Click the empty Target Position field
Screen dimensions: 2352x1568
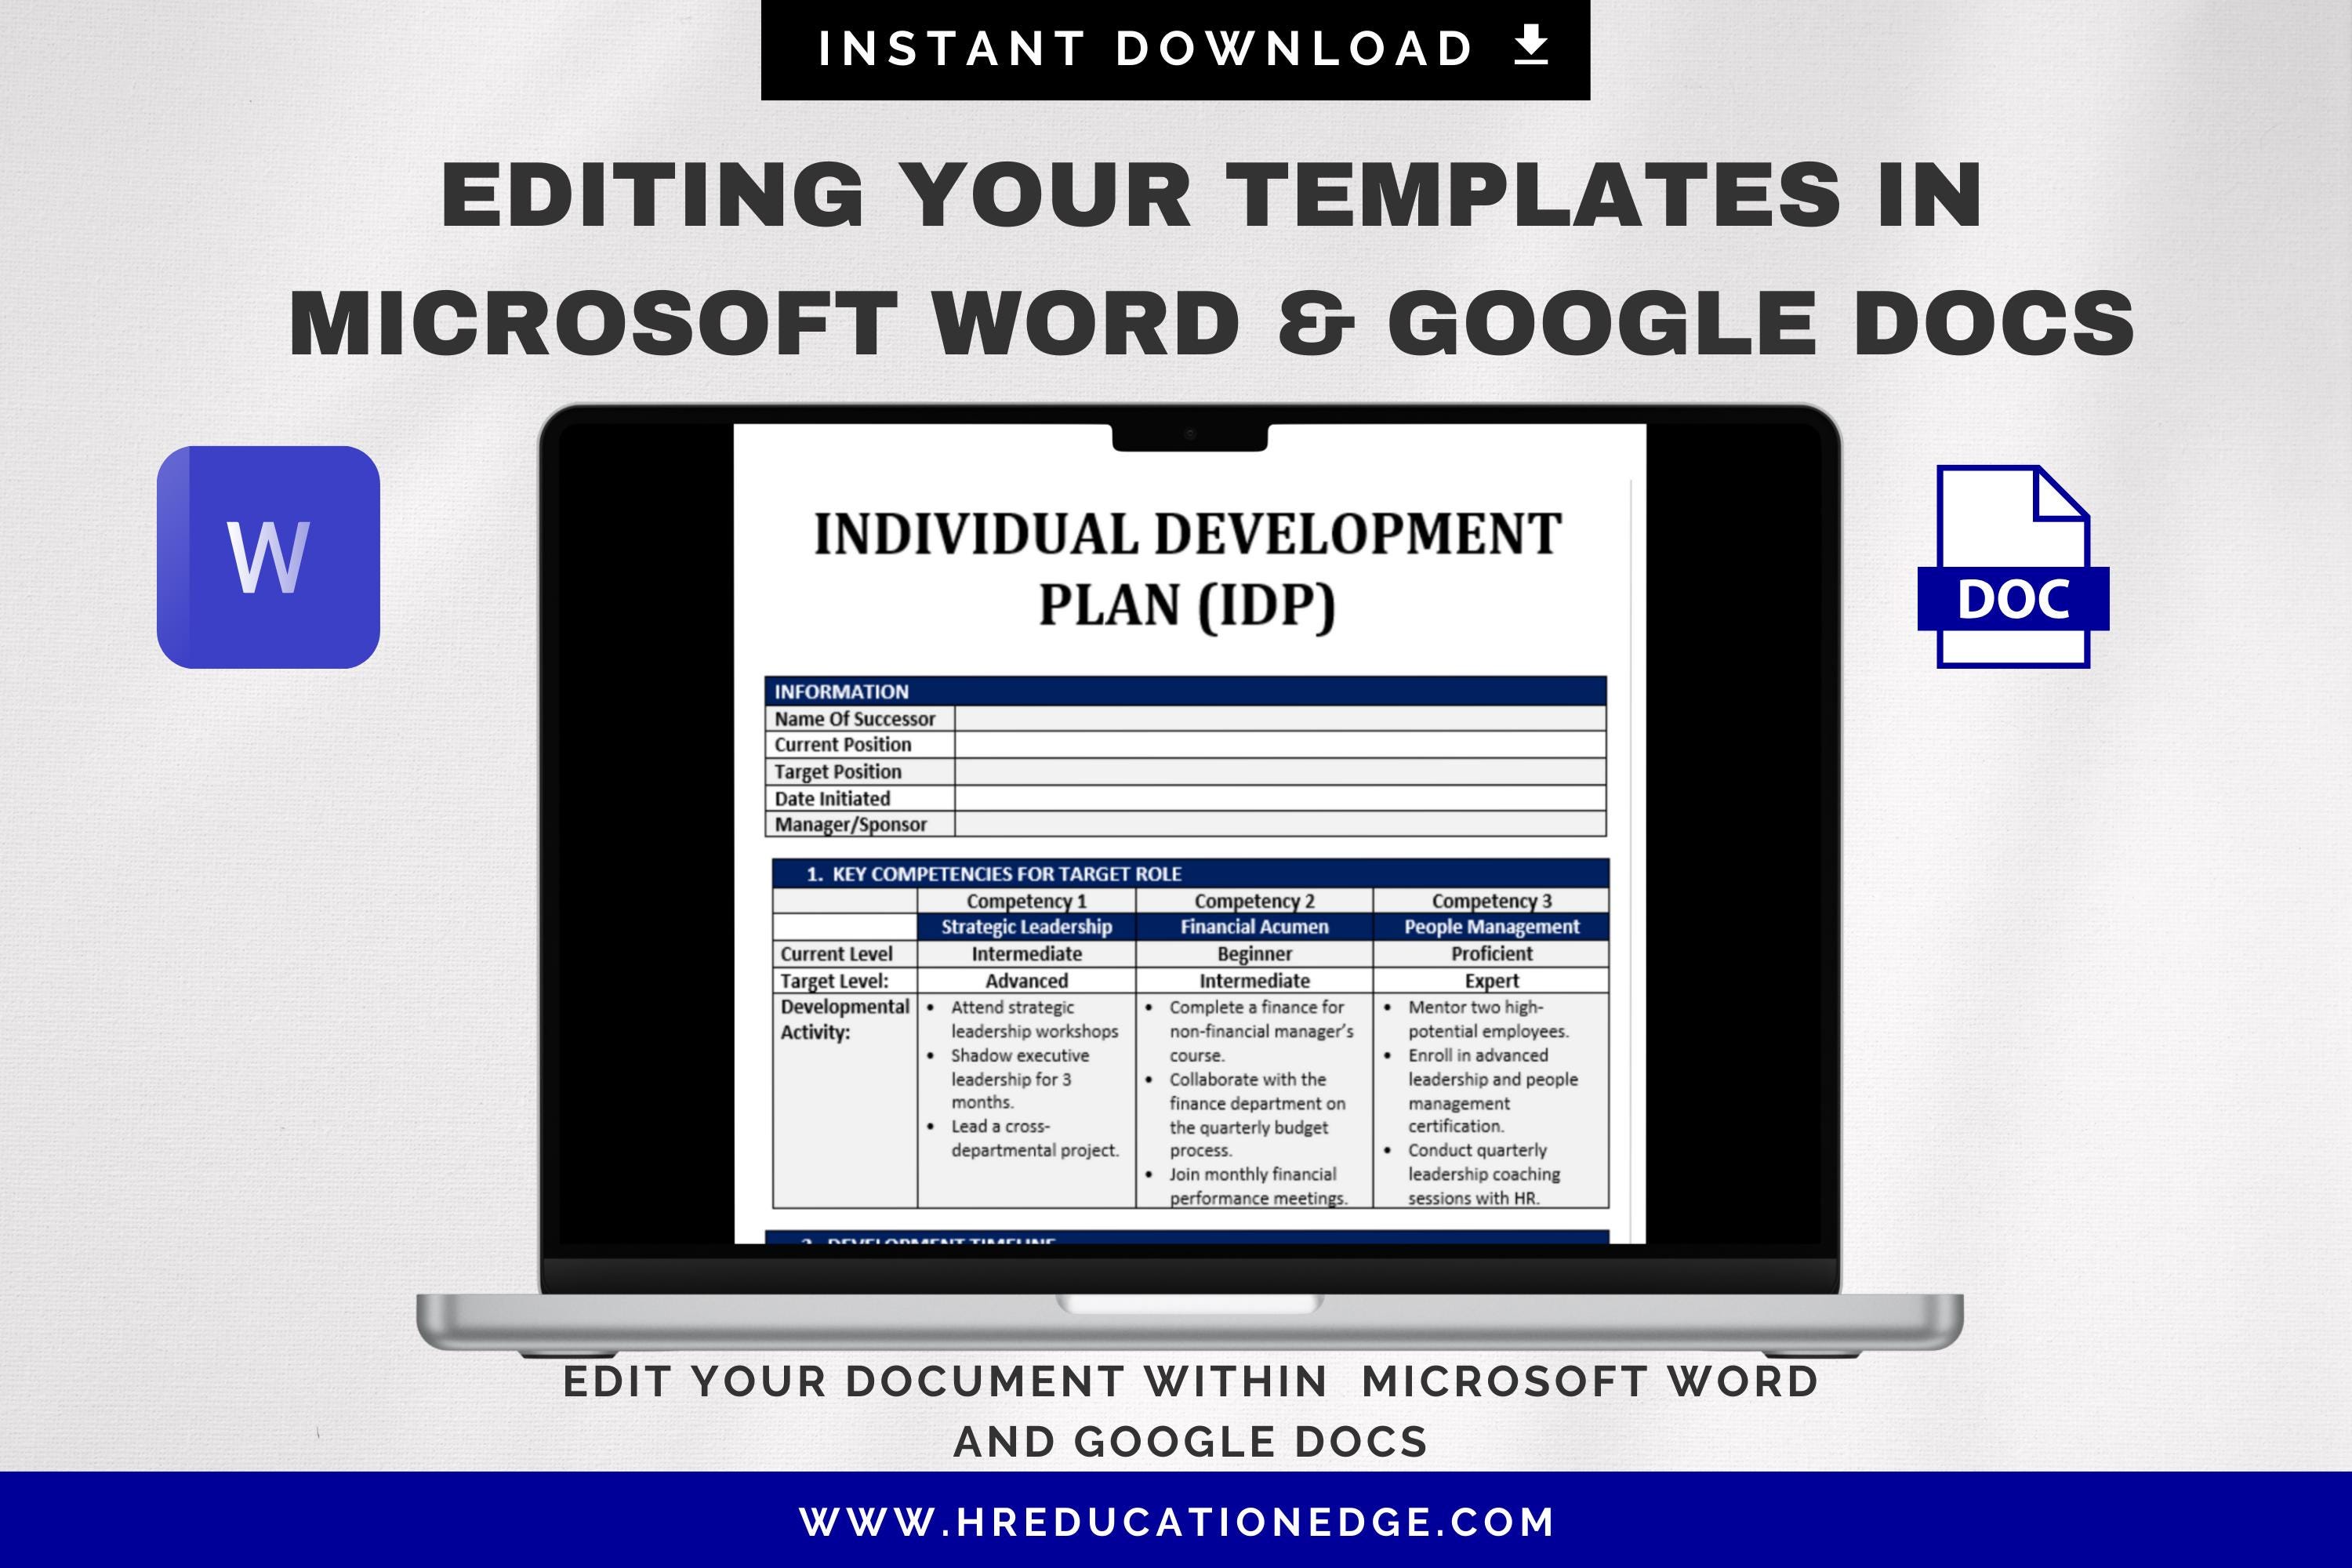point(1280,771)
